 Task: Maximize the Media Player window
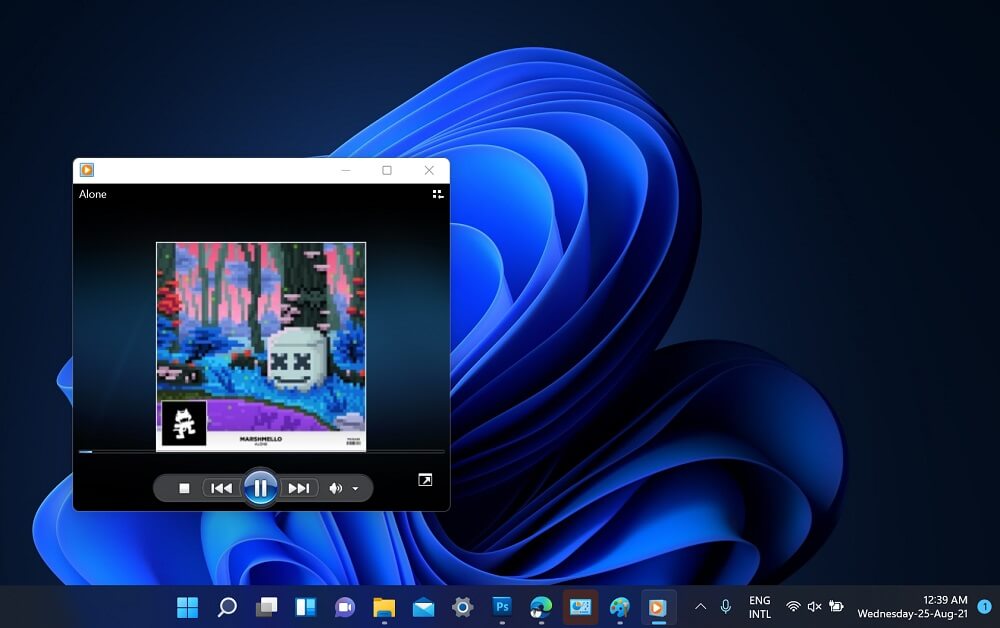tap(386, 170)
